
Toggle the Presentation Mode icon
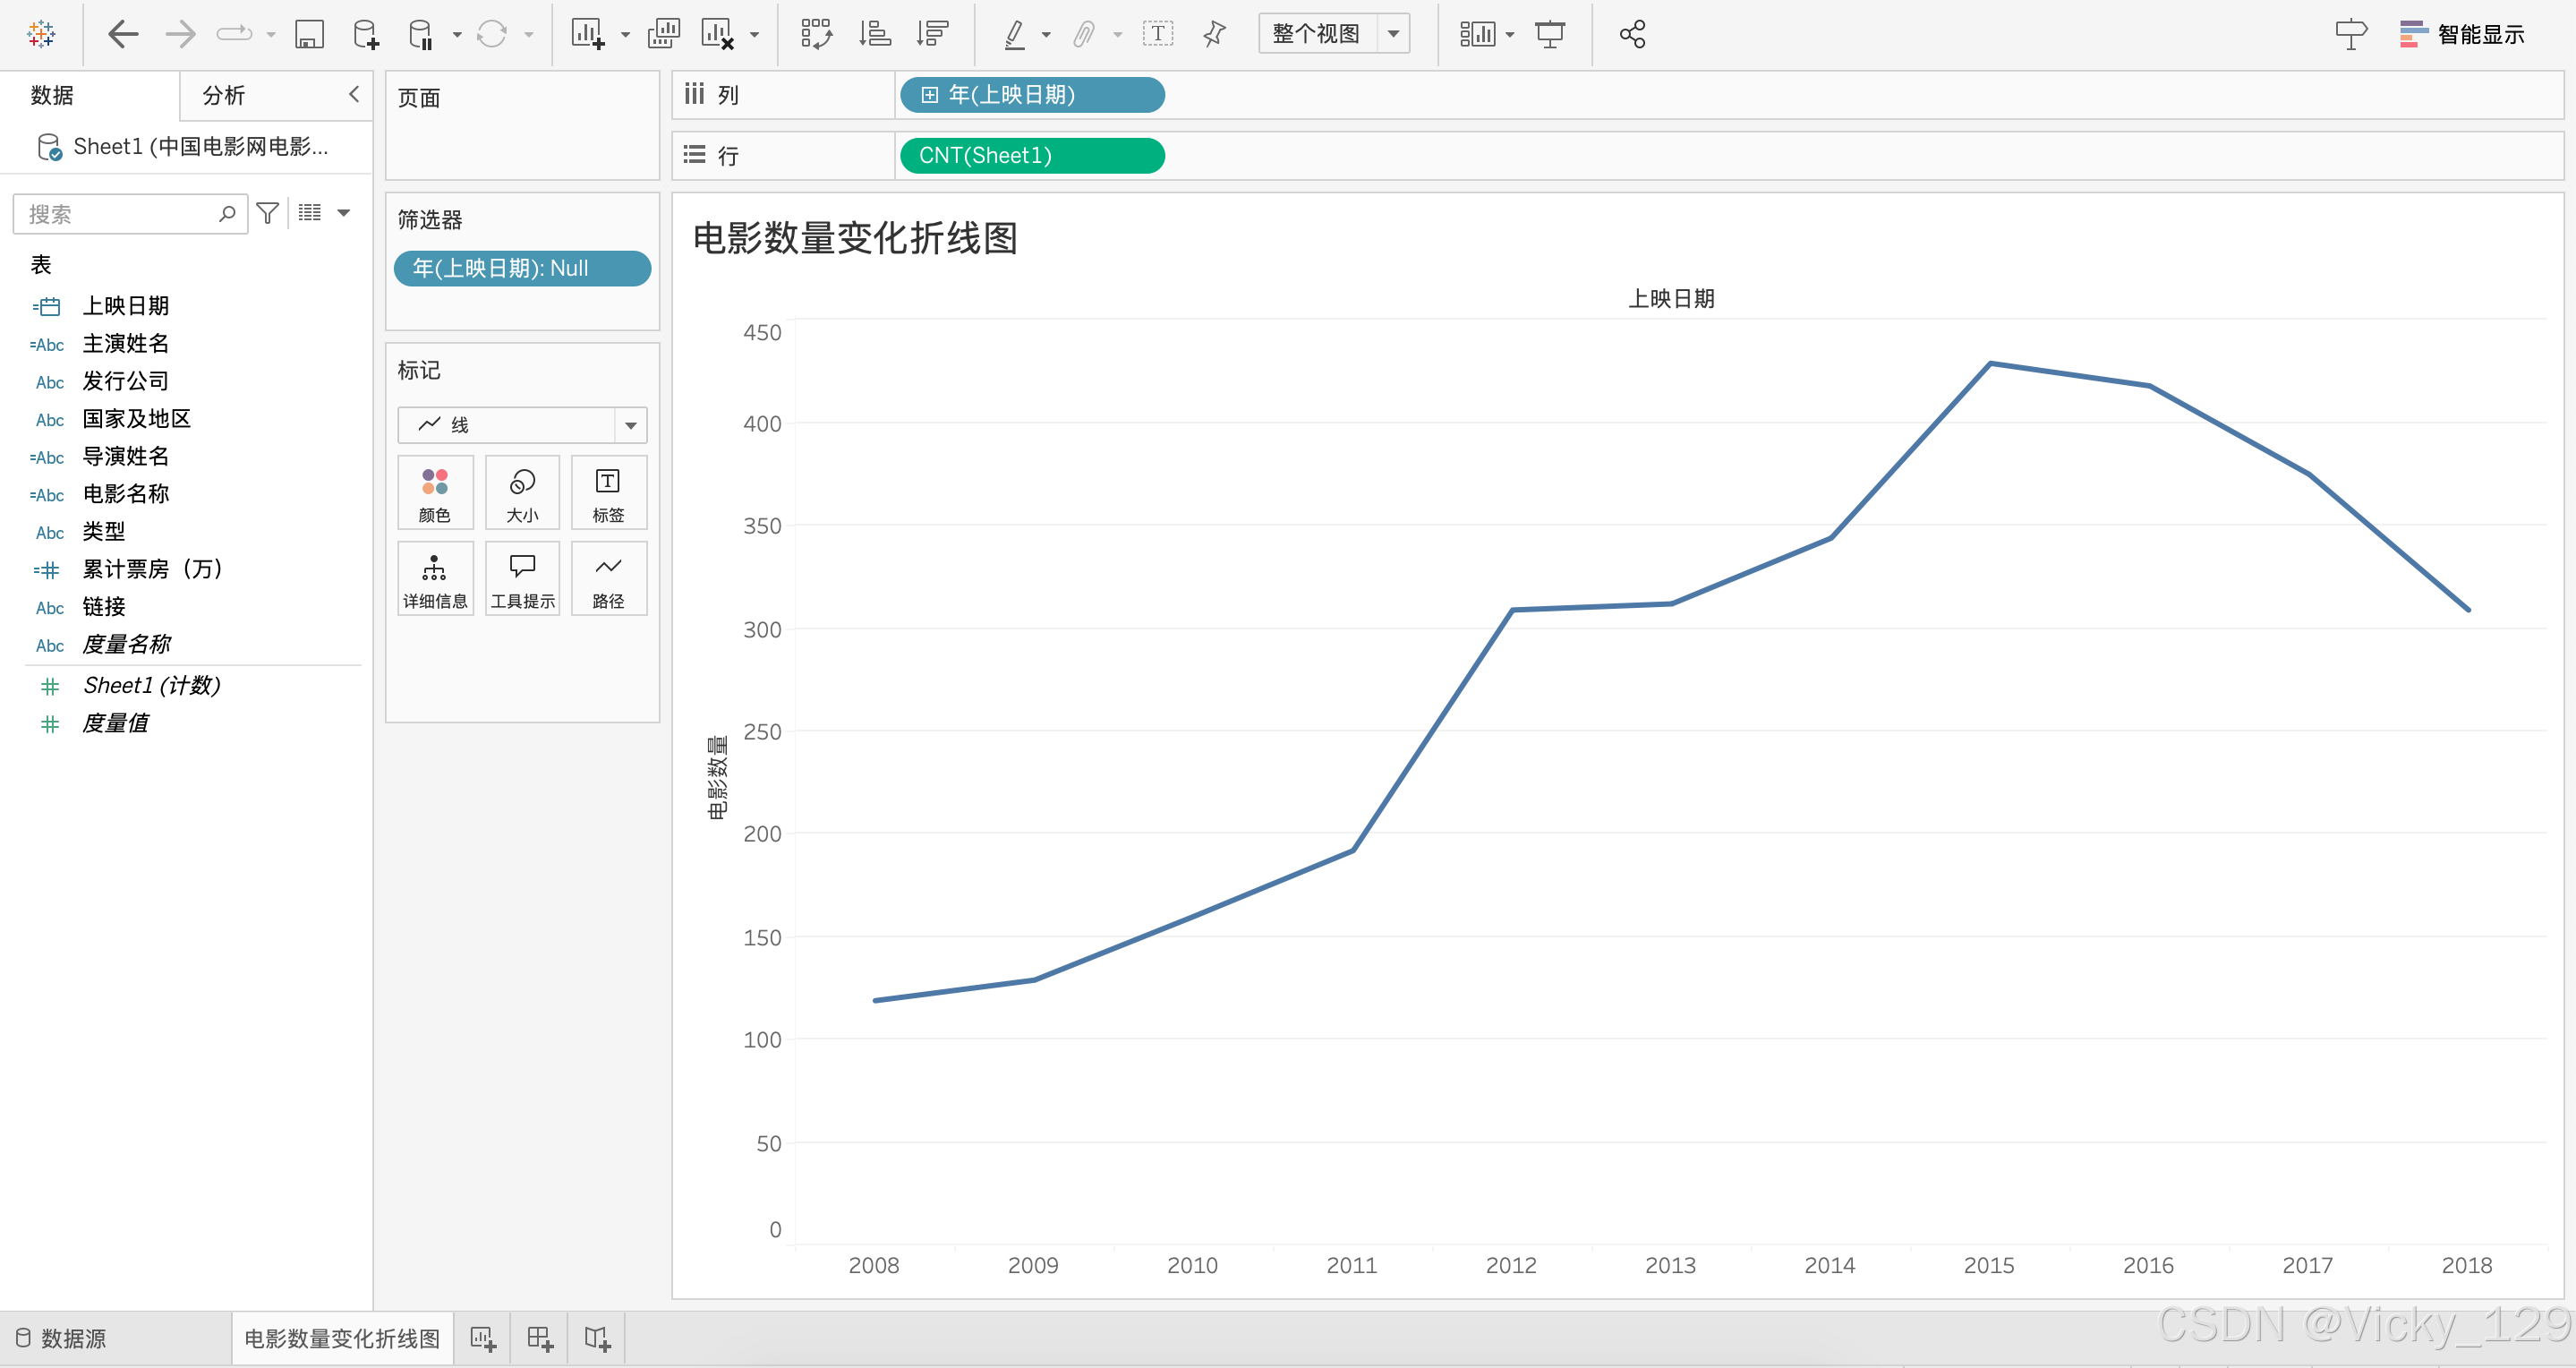coord(1550,35)
